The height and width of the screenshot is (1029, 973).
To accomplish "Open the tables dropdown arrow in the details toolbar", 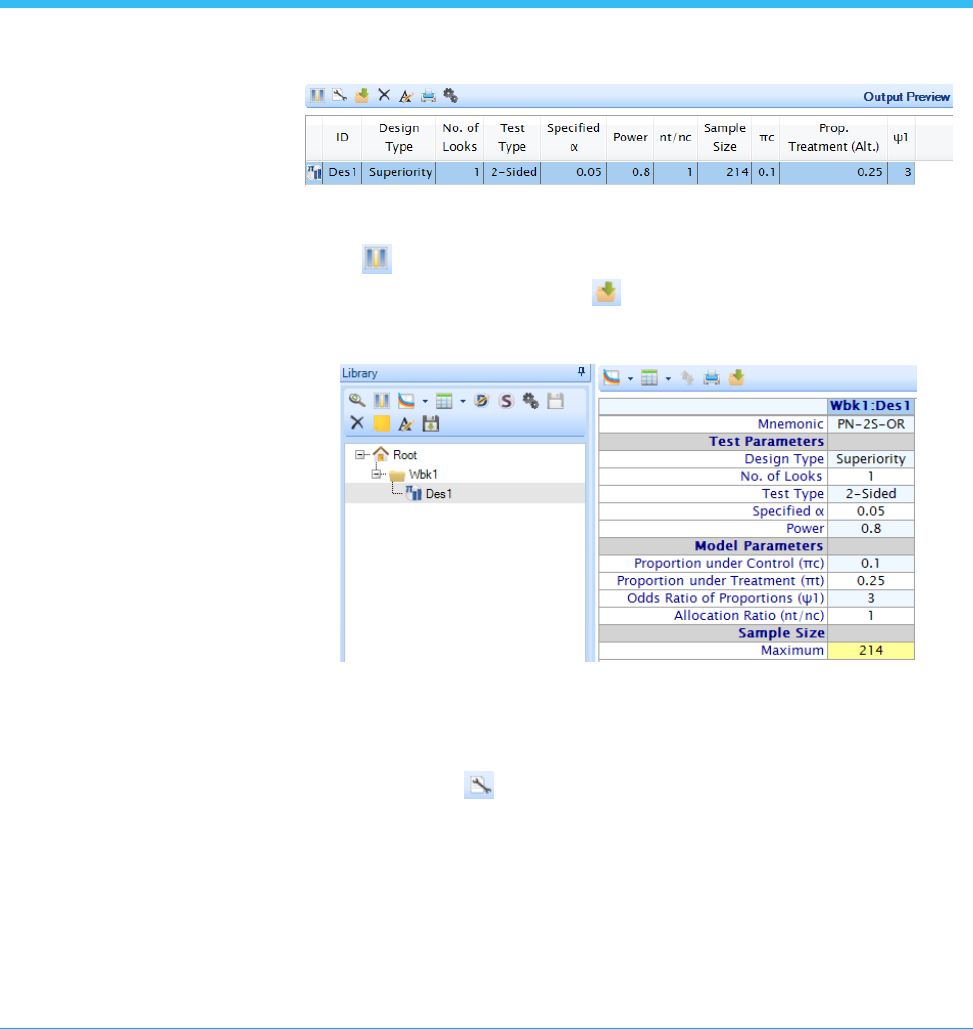I will coord(668,378).
